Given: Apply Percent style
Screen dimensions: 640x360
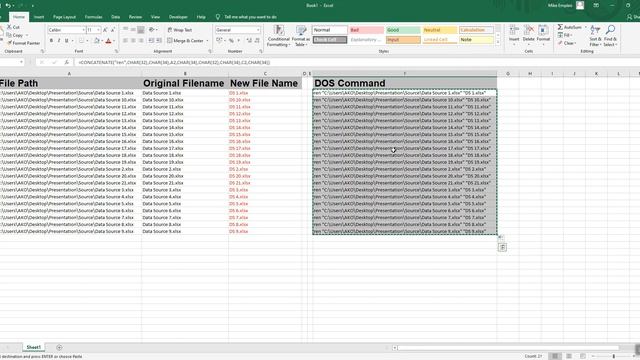Looking at the screenshot, I should tap(231, 41).
